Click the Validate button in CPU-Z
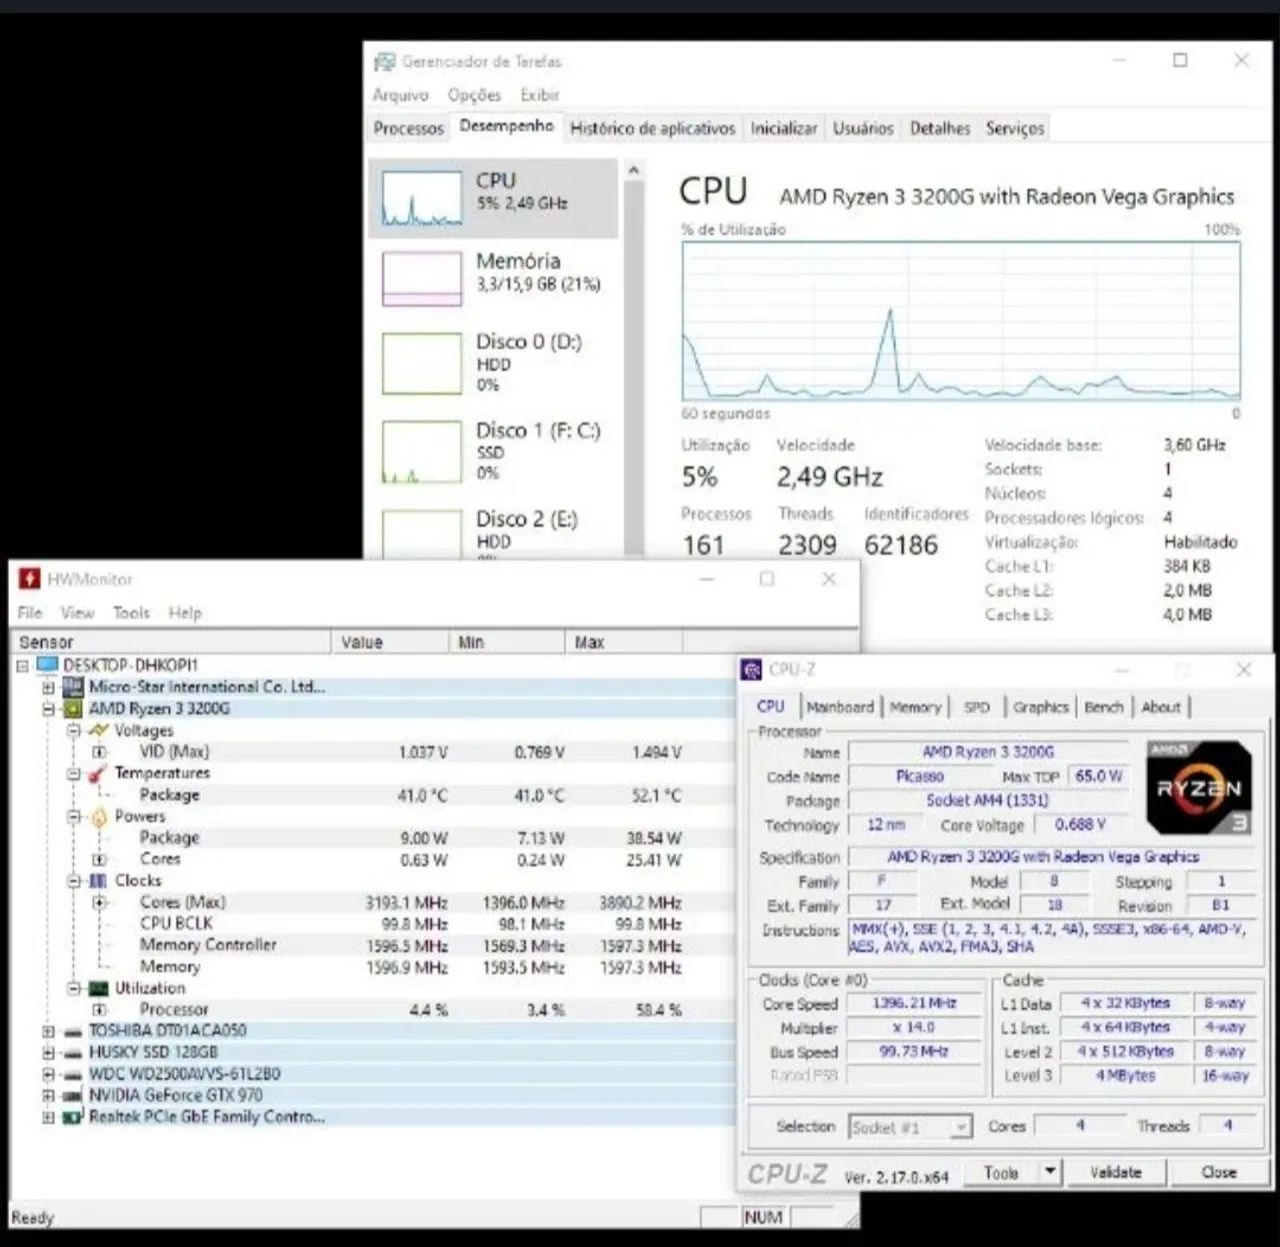Image resolution: width=1280 pixels, height=1247 pixels. click(x=1116, y=1171)
